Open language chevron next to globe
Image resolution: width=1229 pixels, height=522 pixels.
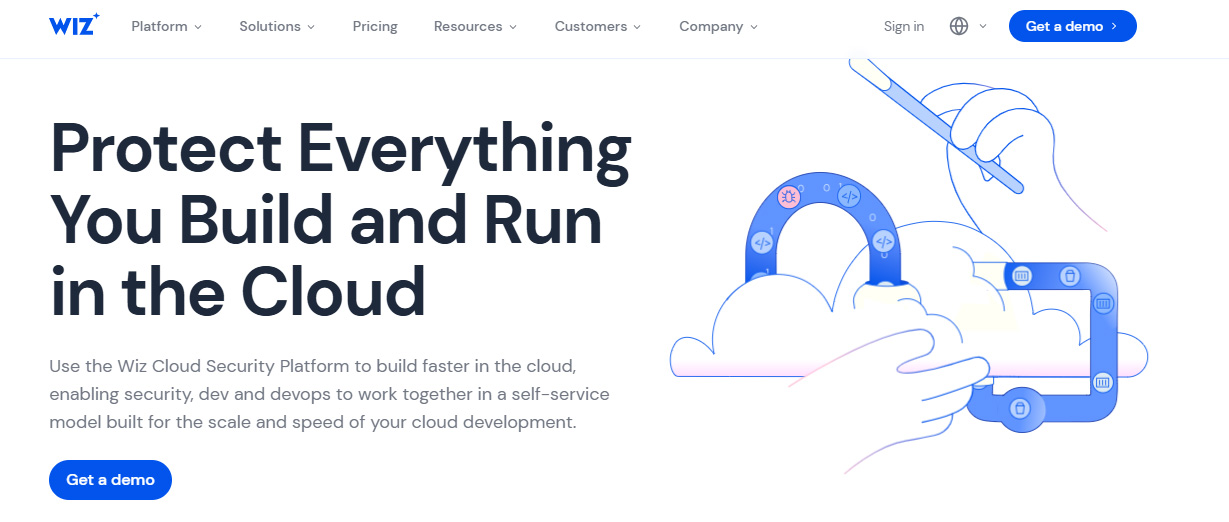[x=983, y=26]
